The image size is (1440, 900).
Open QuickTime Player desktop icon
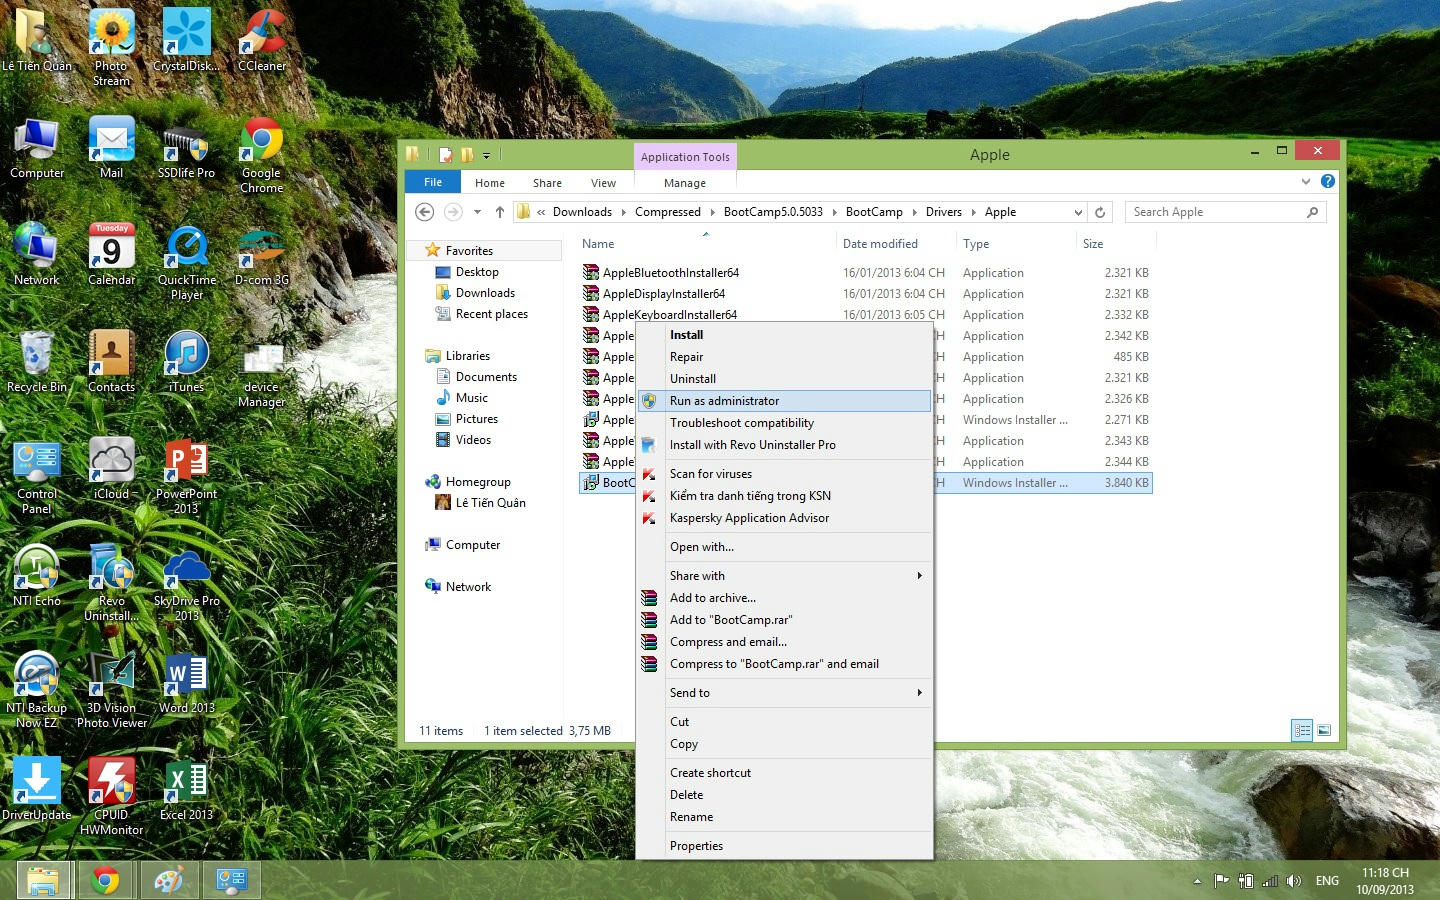point(186,262)
